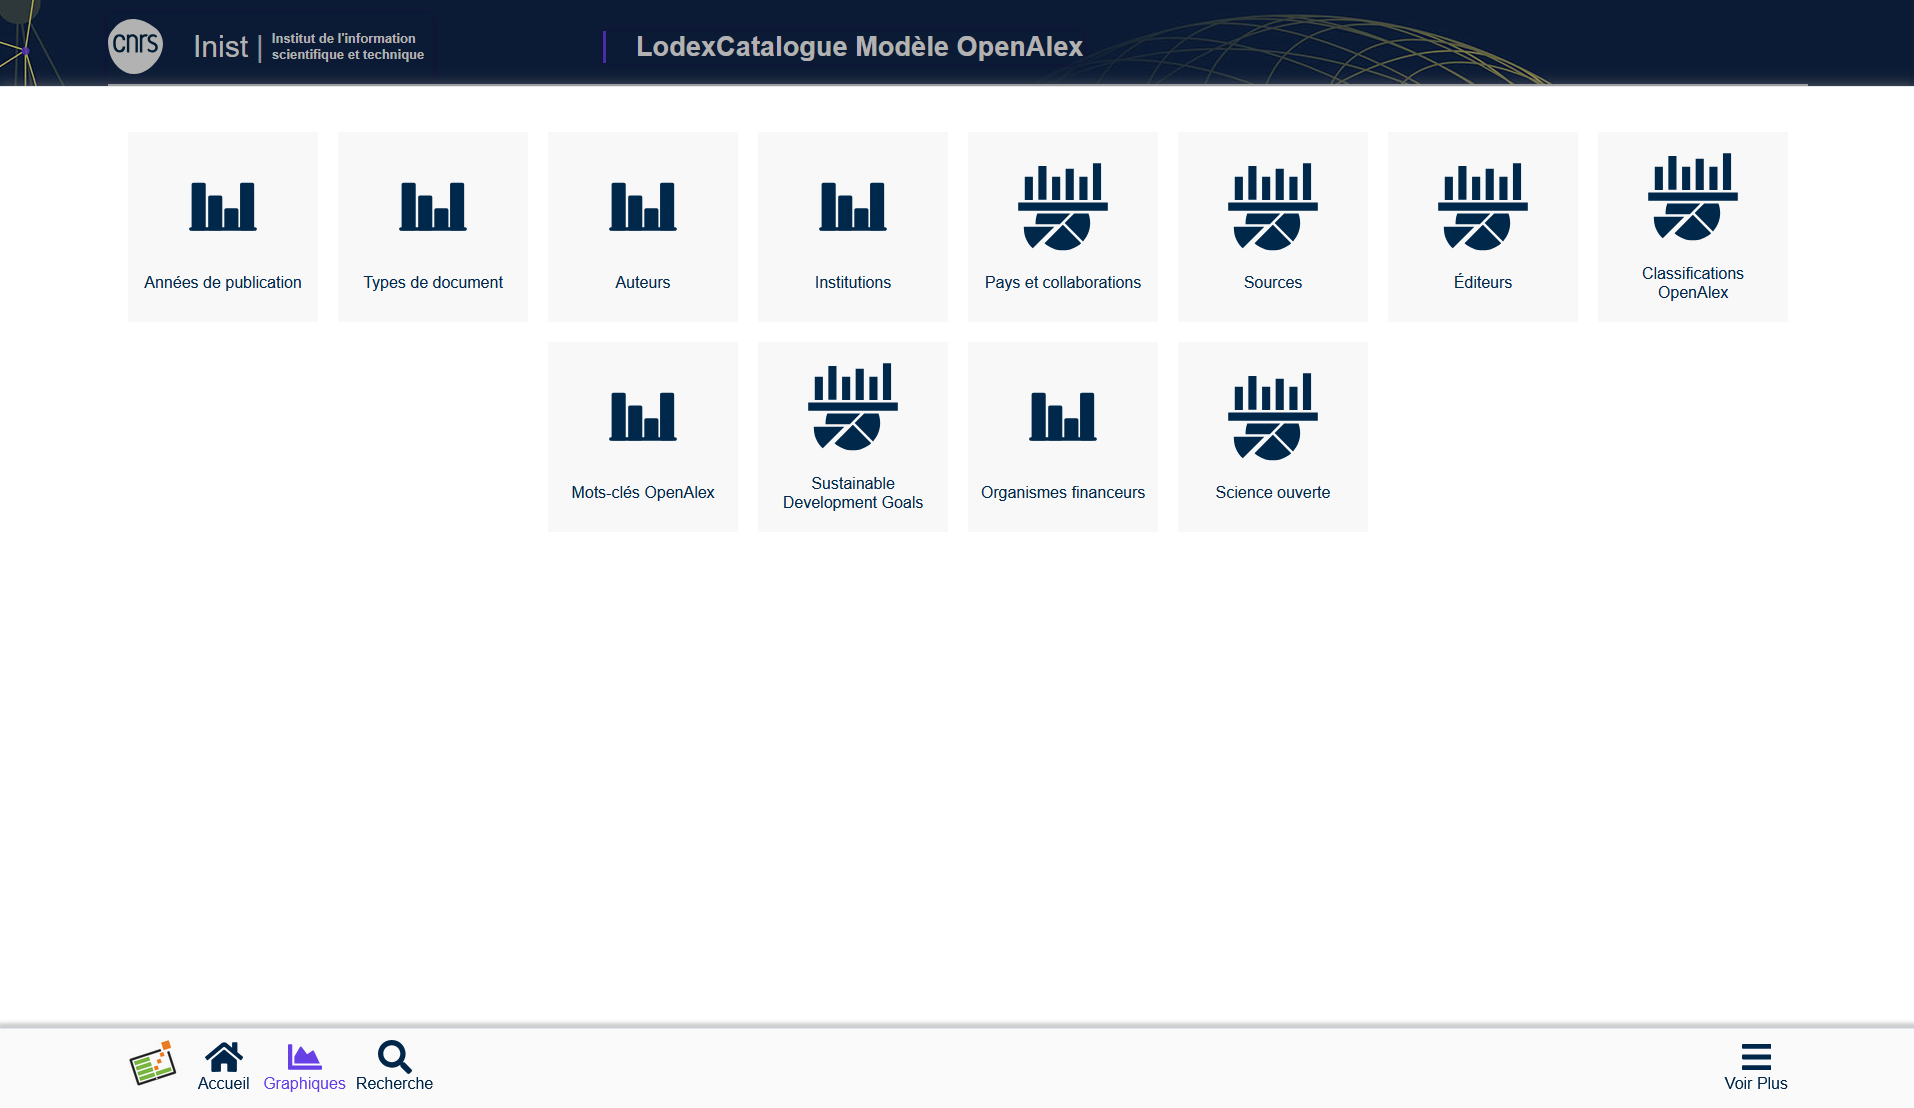Viewport: 1914px width, 1108px height.
Task: Go to Accueil via the house icon
Action: click(224, 1057)
